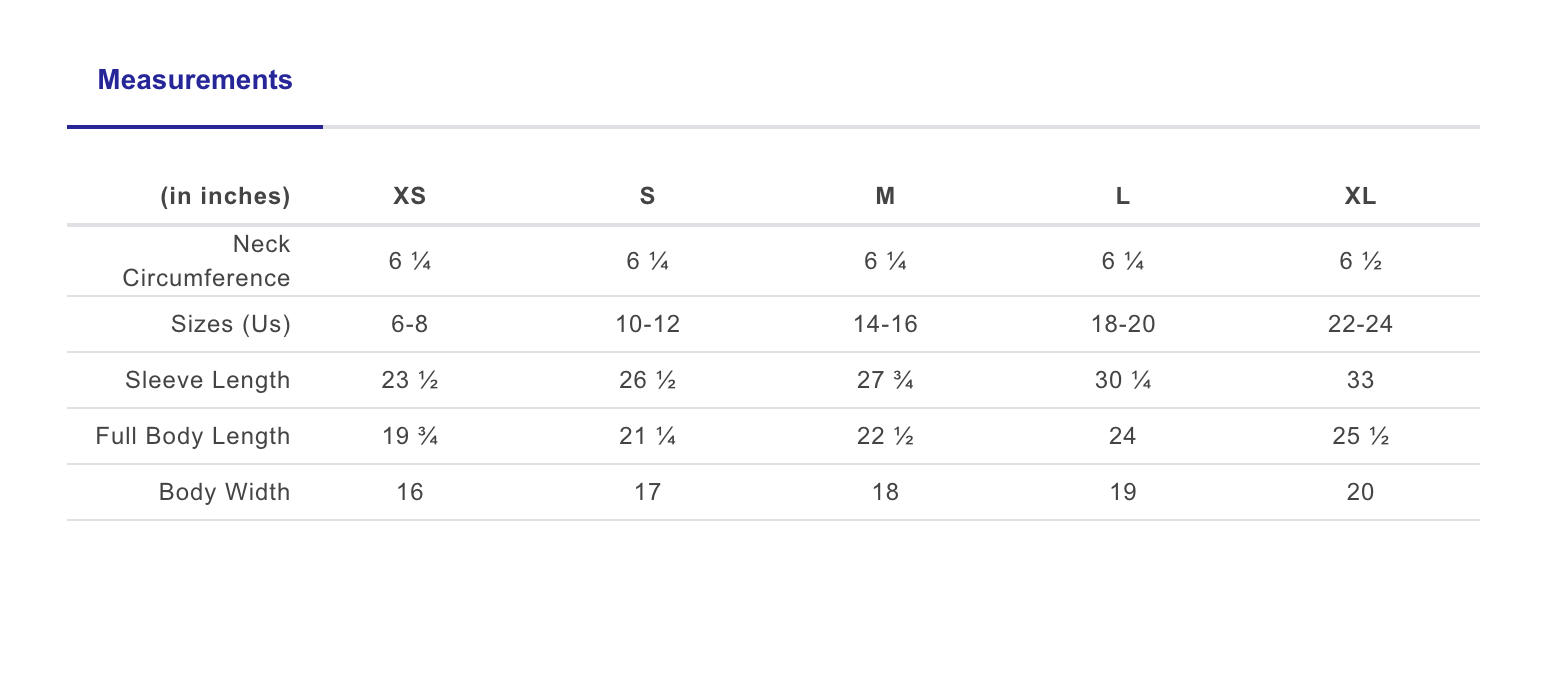Select the S size column header
The image size is (1566, 674).
click(647, 196)
